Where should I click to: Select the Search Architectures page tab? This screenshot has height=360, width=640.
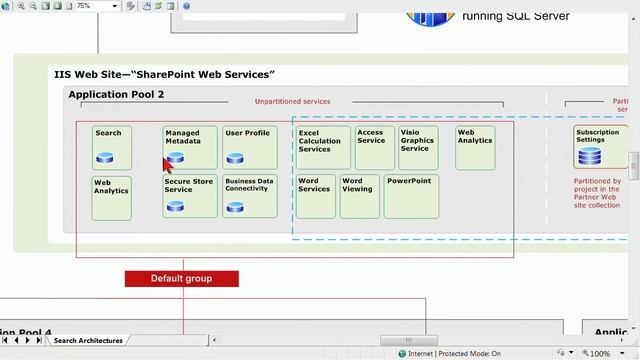88,340
